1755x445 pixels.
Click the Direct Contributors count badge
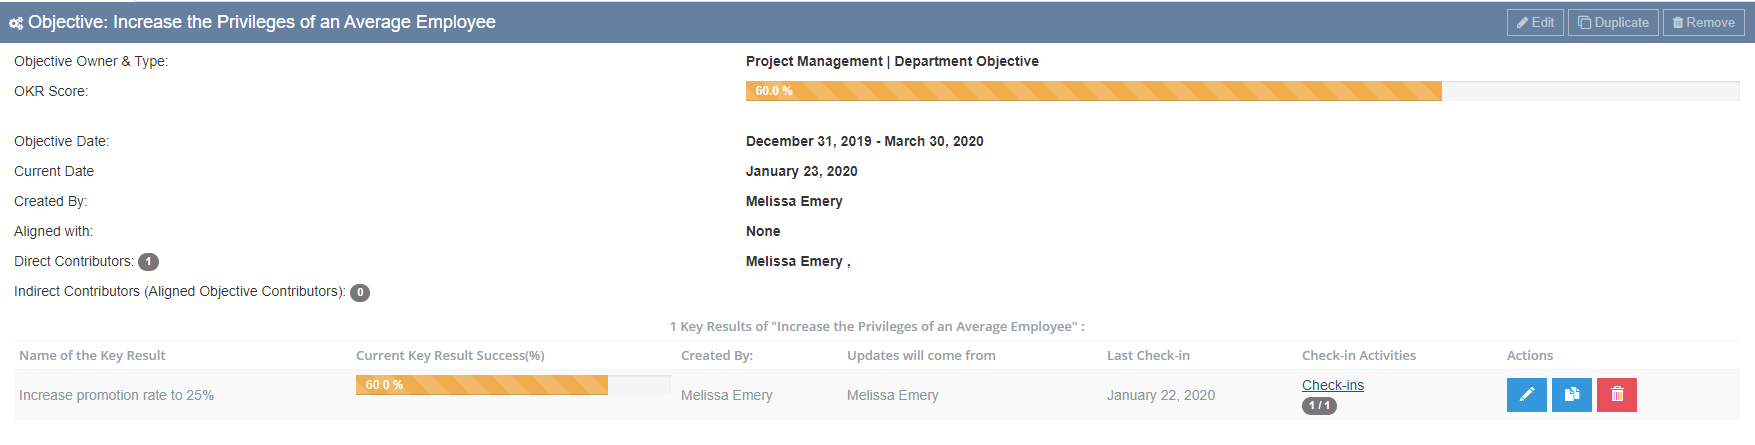point(148,262)
